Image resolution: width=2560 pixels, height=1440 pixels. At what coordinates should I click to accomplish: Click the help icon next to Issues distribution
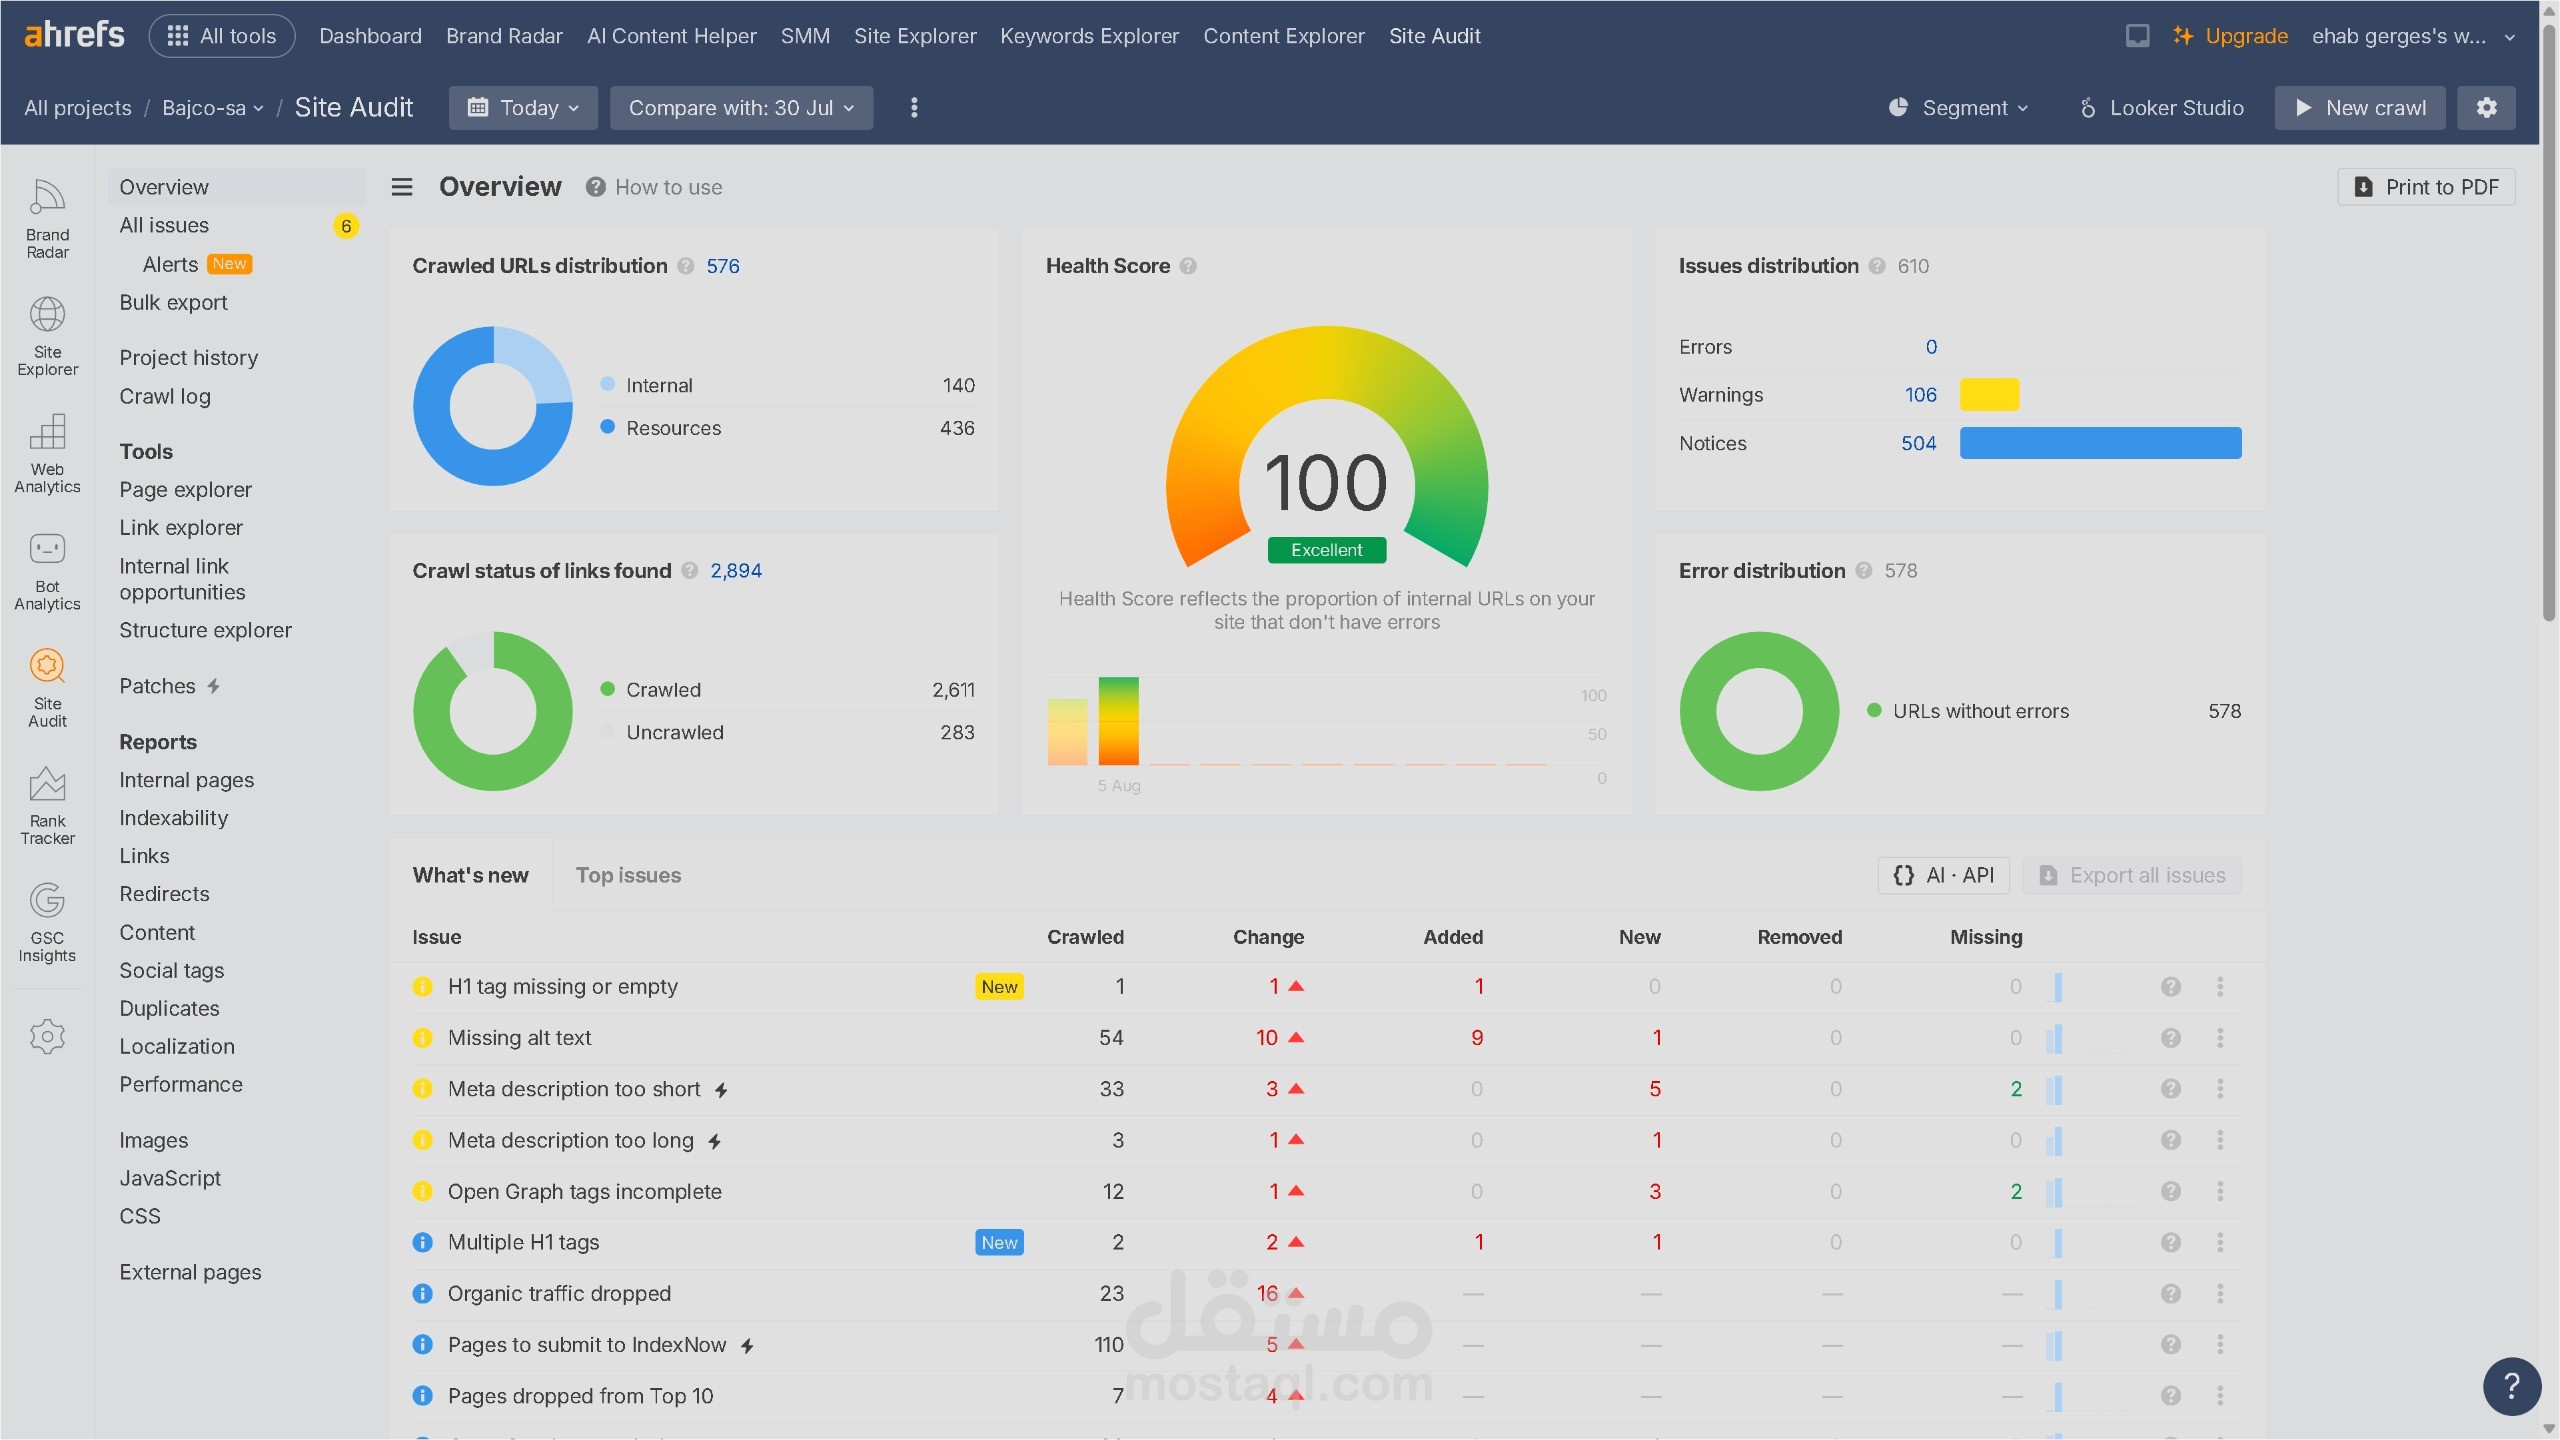coord(1876,266)
